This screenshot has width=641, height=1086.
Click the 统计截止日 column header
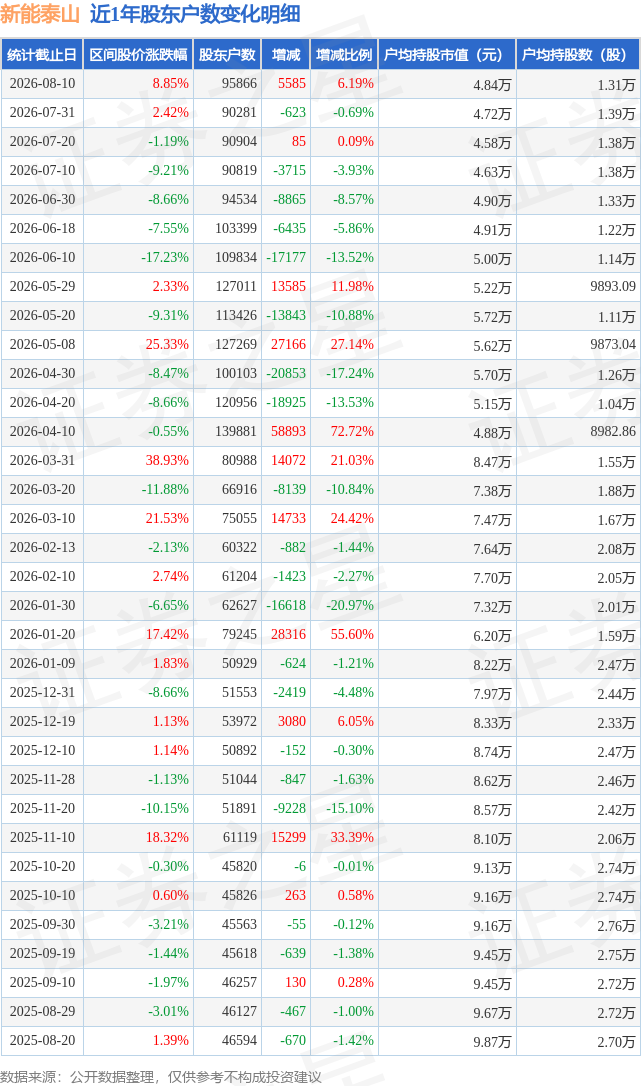click(42, 55)
